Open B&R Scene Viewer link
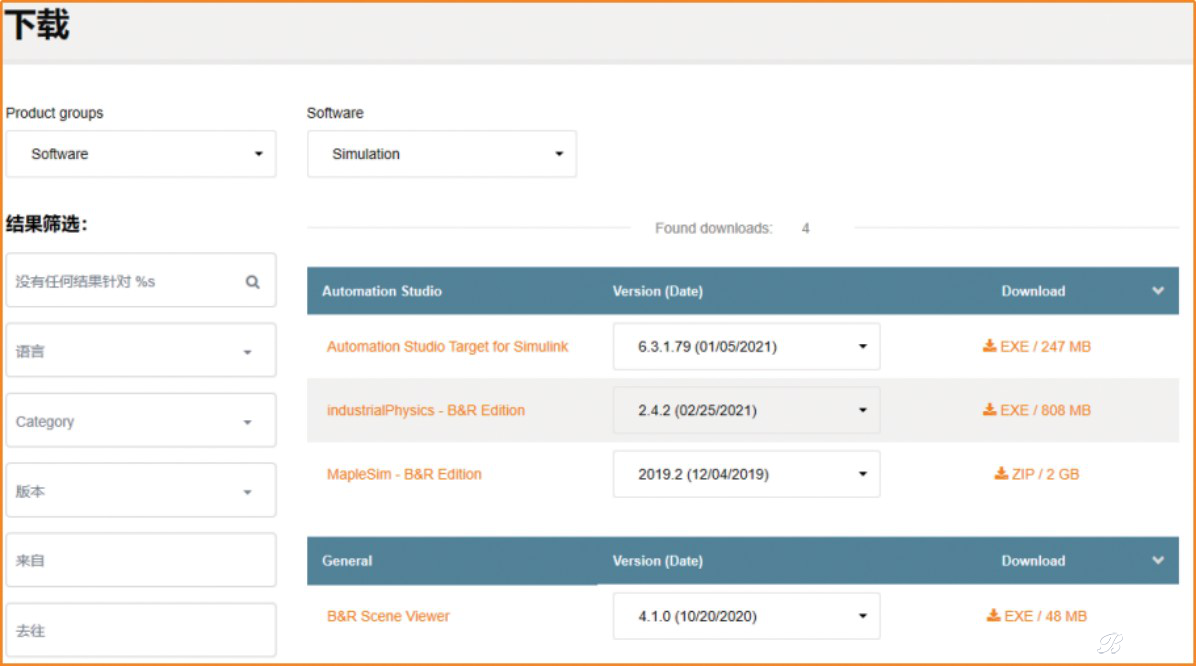1196x666 pixels. pyautogui.click(x=387, y=616)
